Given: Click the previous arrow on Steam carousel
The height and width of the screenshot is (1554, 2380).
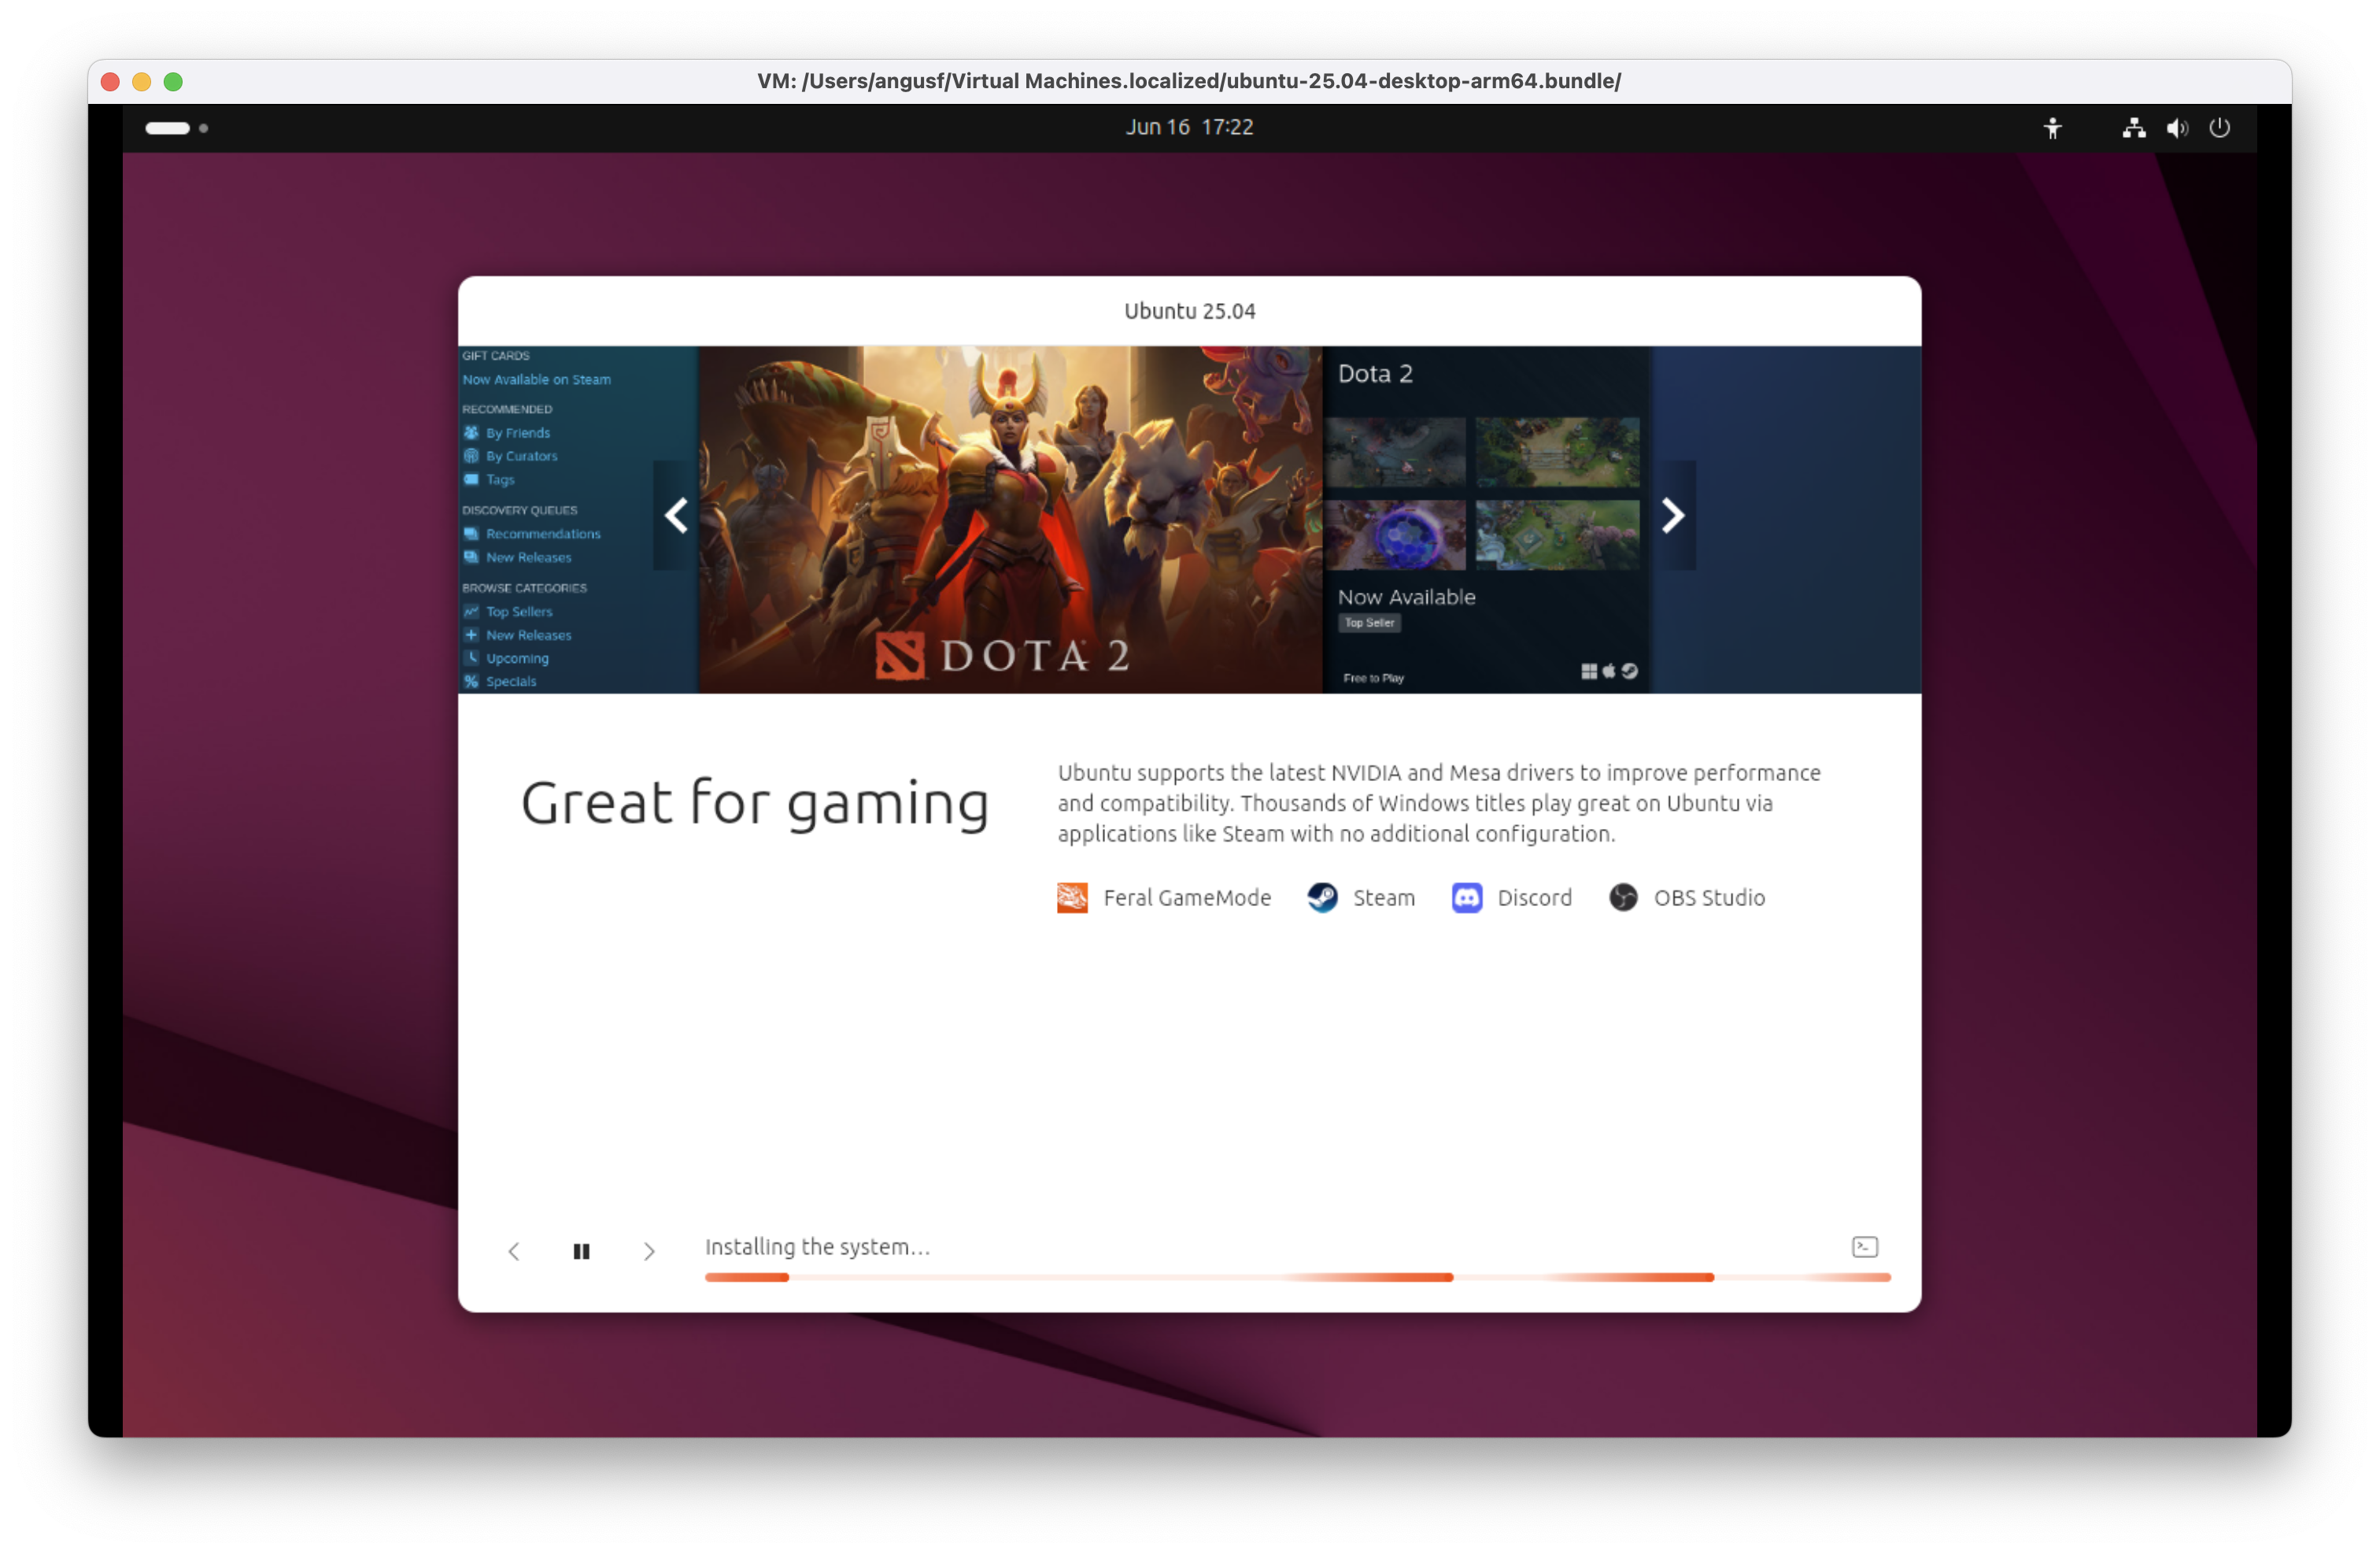Looking at the screenshot, I should [676, 514].
